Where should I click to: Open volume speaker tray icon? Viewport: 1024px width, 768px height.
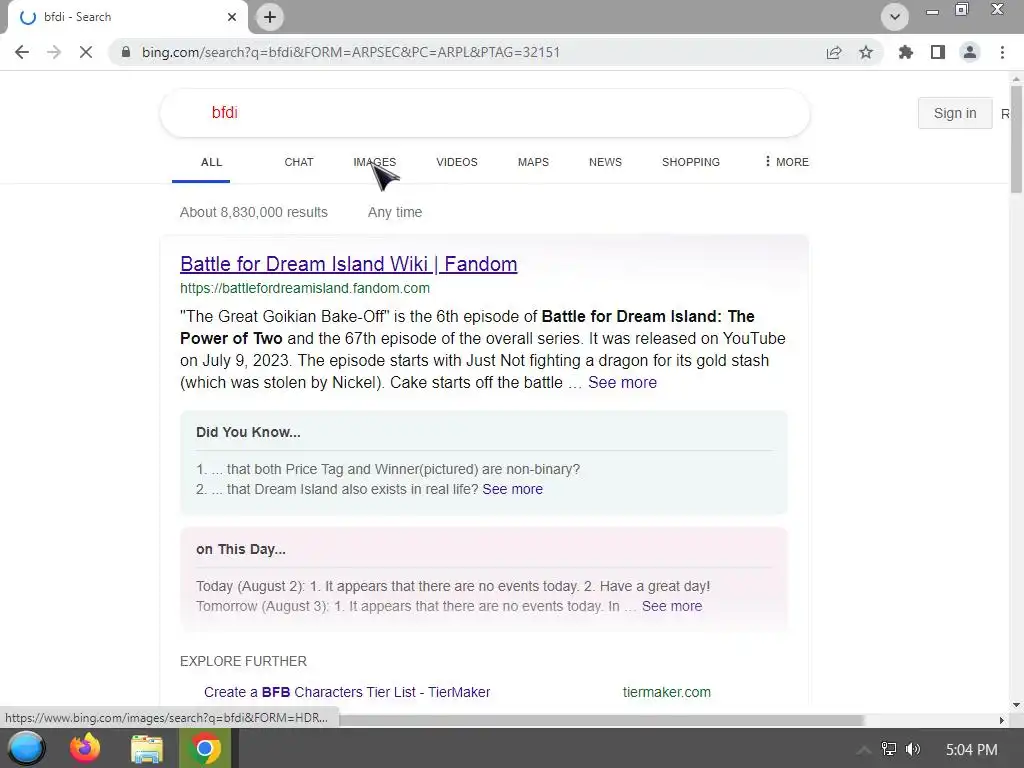[913, 749]
